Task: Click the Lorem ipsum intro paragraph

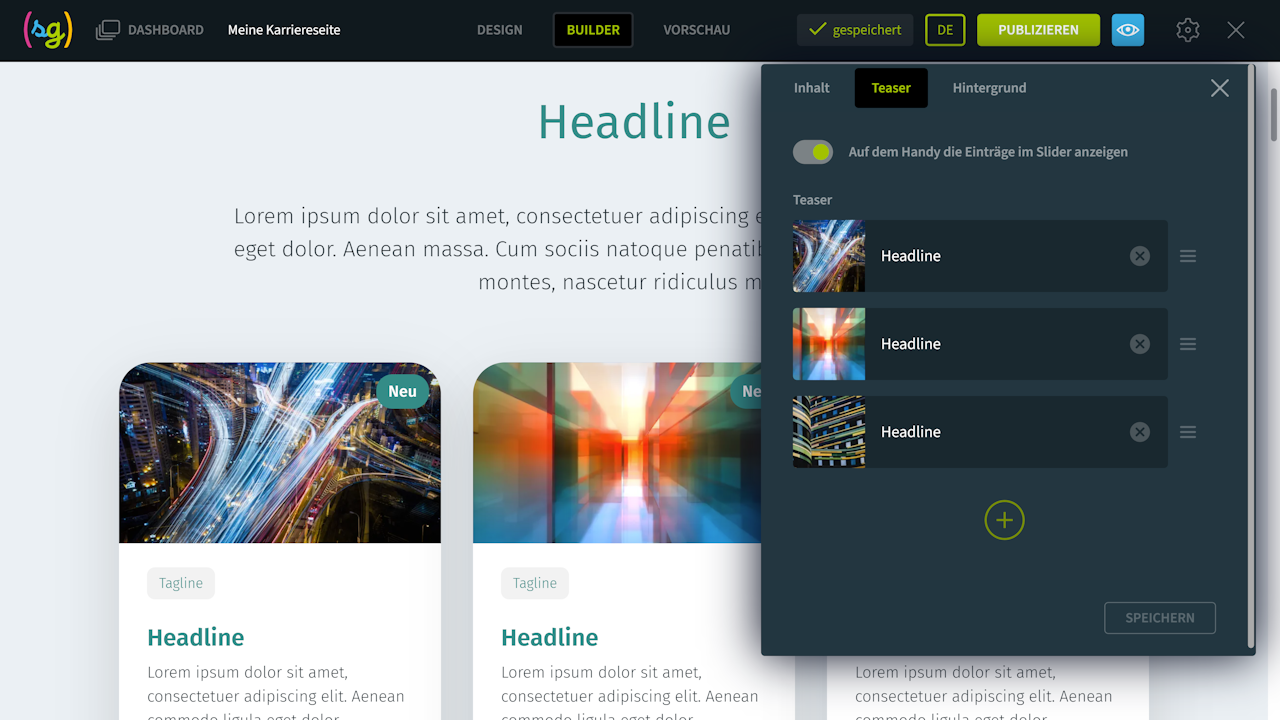Action: pos(497,249)
